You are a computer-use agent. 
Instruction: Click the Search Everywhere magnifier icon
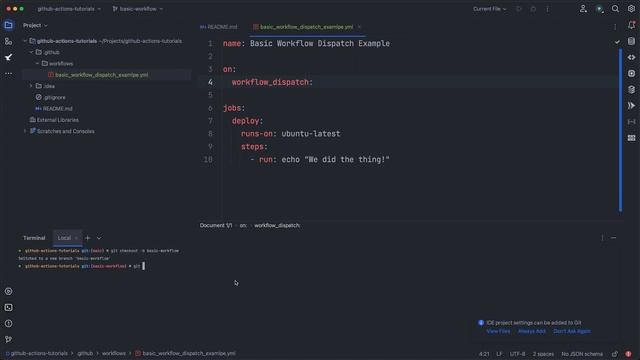(x=615, y=9)
